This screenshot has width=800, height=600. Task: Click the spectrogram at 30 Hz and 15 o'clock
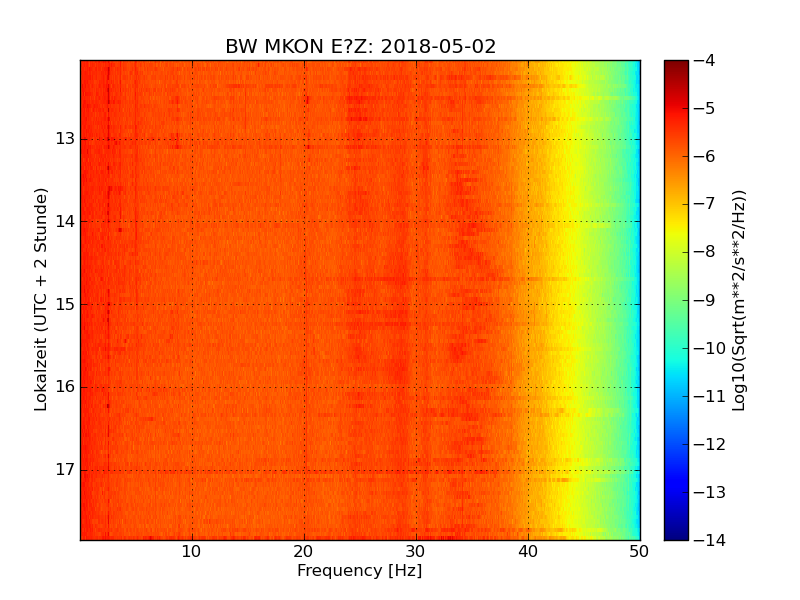(x=416, y=305)
